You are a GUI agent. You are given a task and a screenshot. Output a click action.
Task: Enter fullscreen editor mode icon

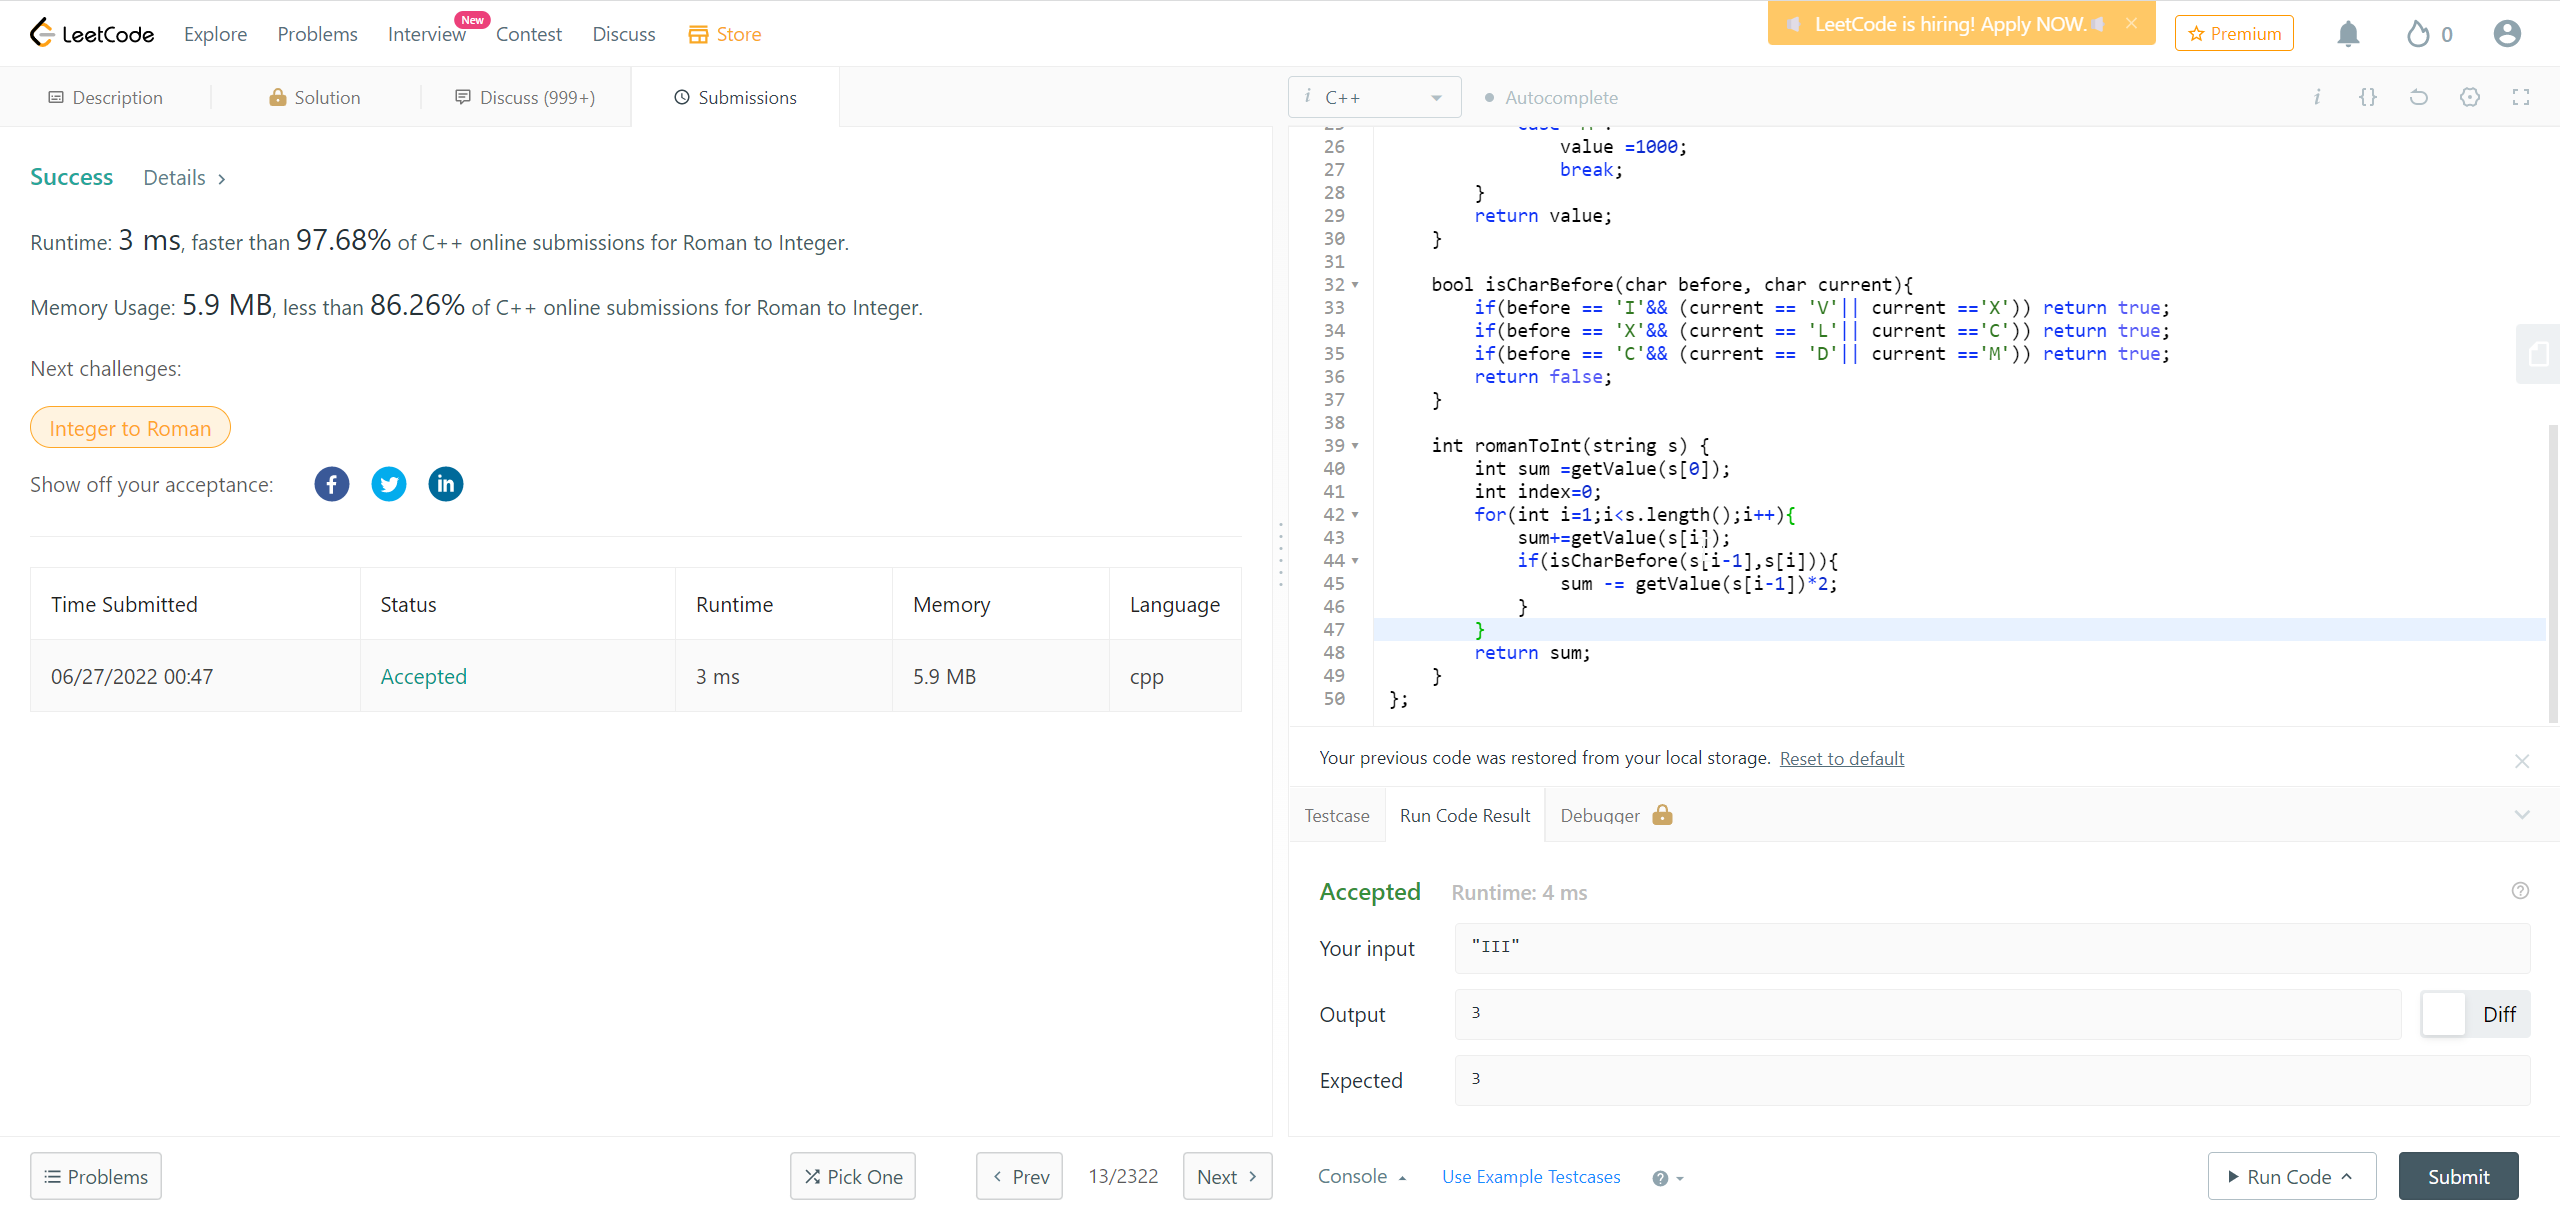[x=2521, y=97]
